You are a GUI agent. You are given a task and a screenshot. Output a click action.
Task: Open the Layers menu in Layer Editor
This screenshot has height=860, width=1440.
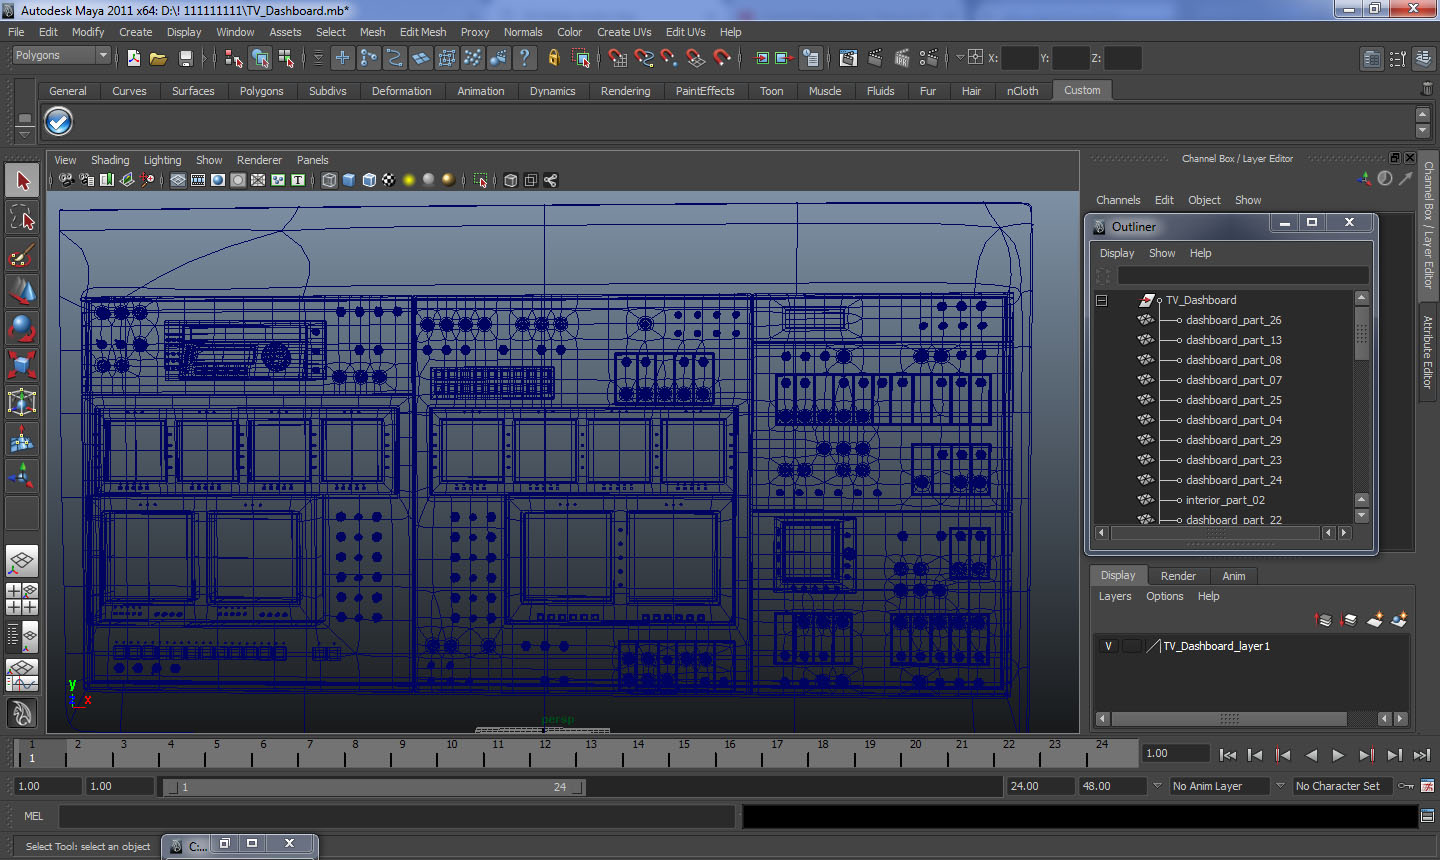1115,596
